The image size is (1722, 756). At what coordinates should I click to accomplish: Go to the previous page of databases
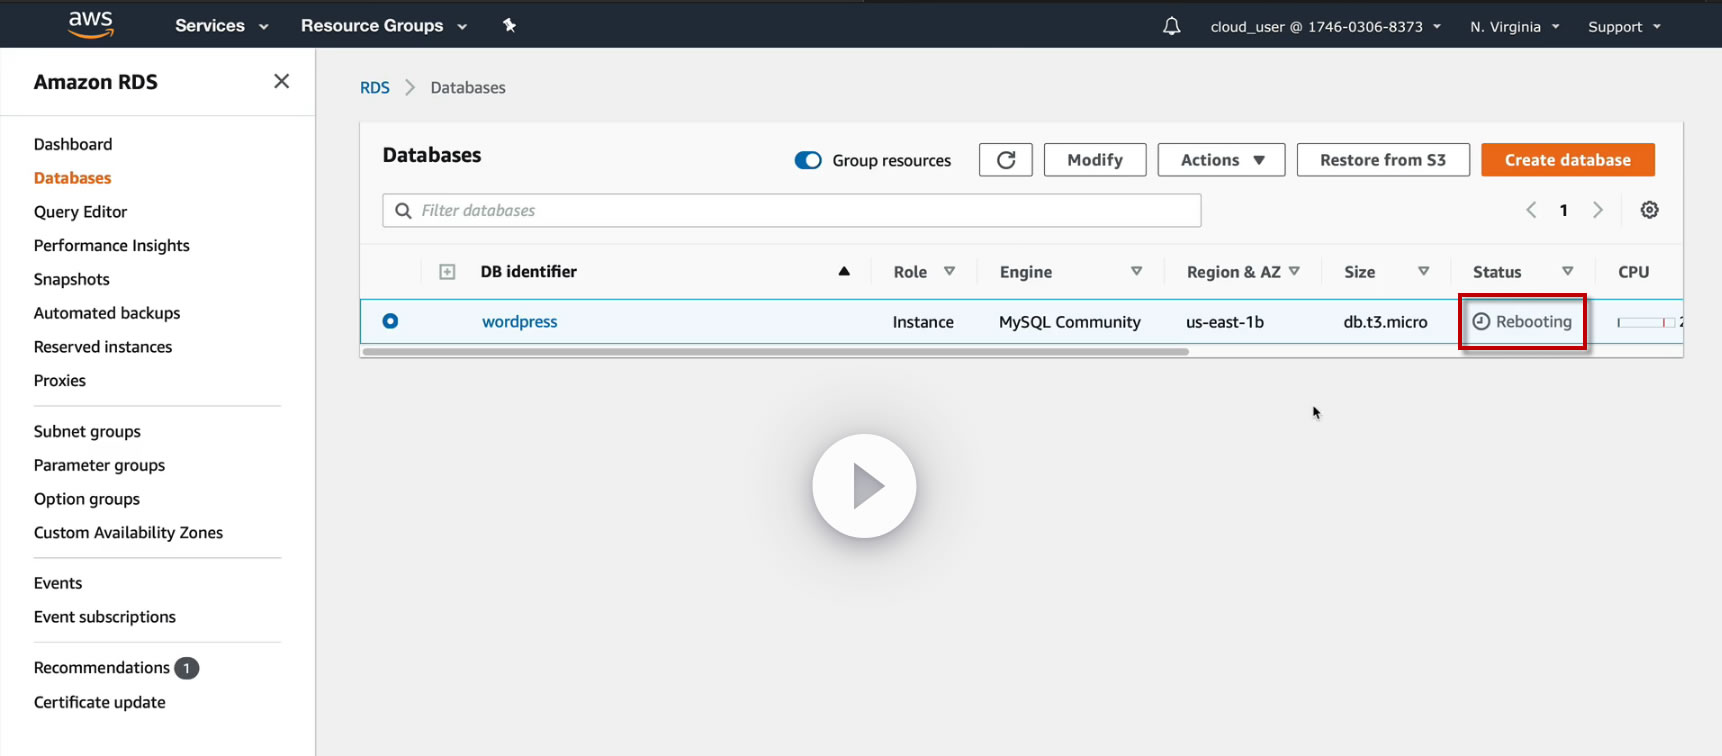click(1531, 210)
